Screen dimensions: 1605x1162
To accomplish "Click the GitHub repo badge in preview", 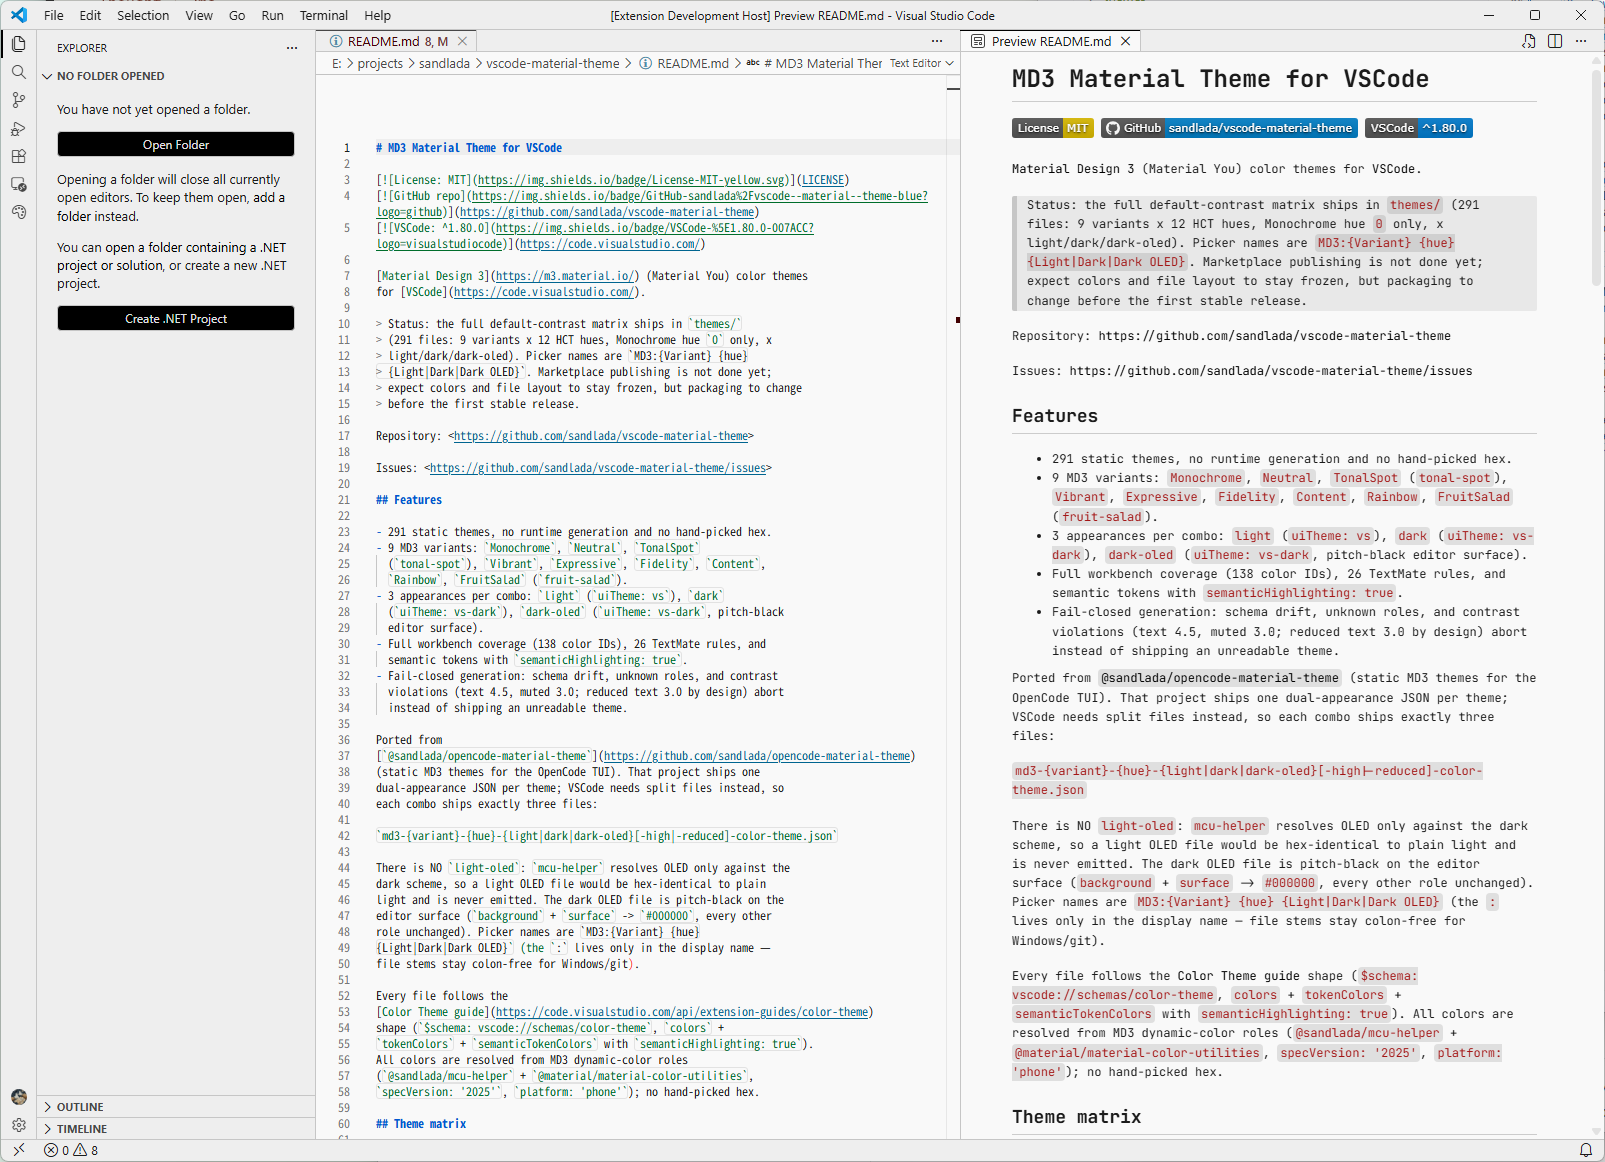I will [x=1230, y=128].
